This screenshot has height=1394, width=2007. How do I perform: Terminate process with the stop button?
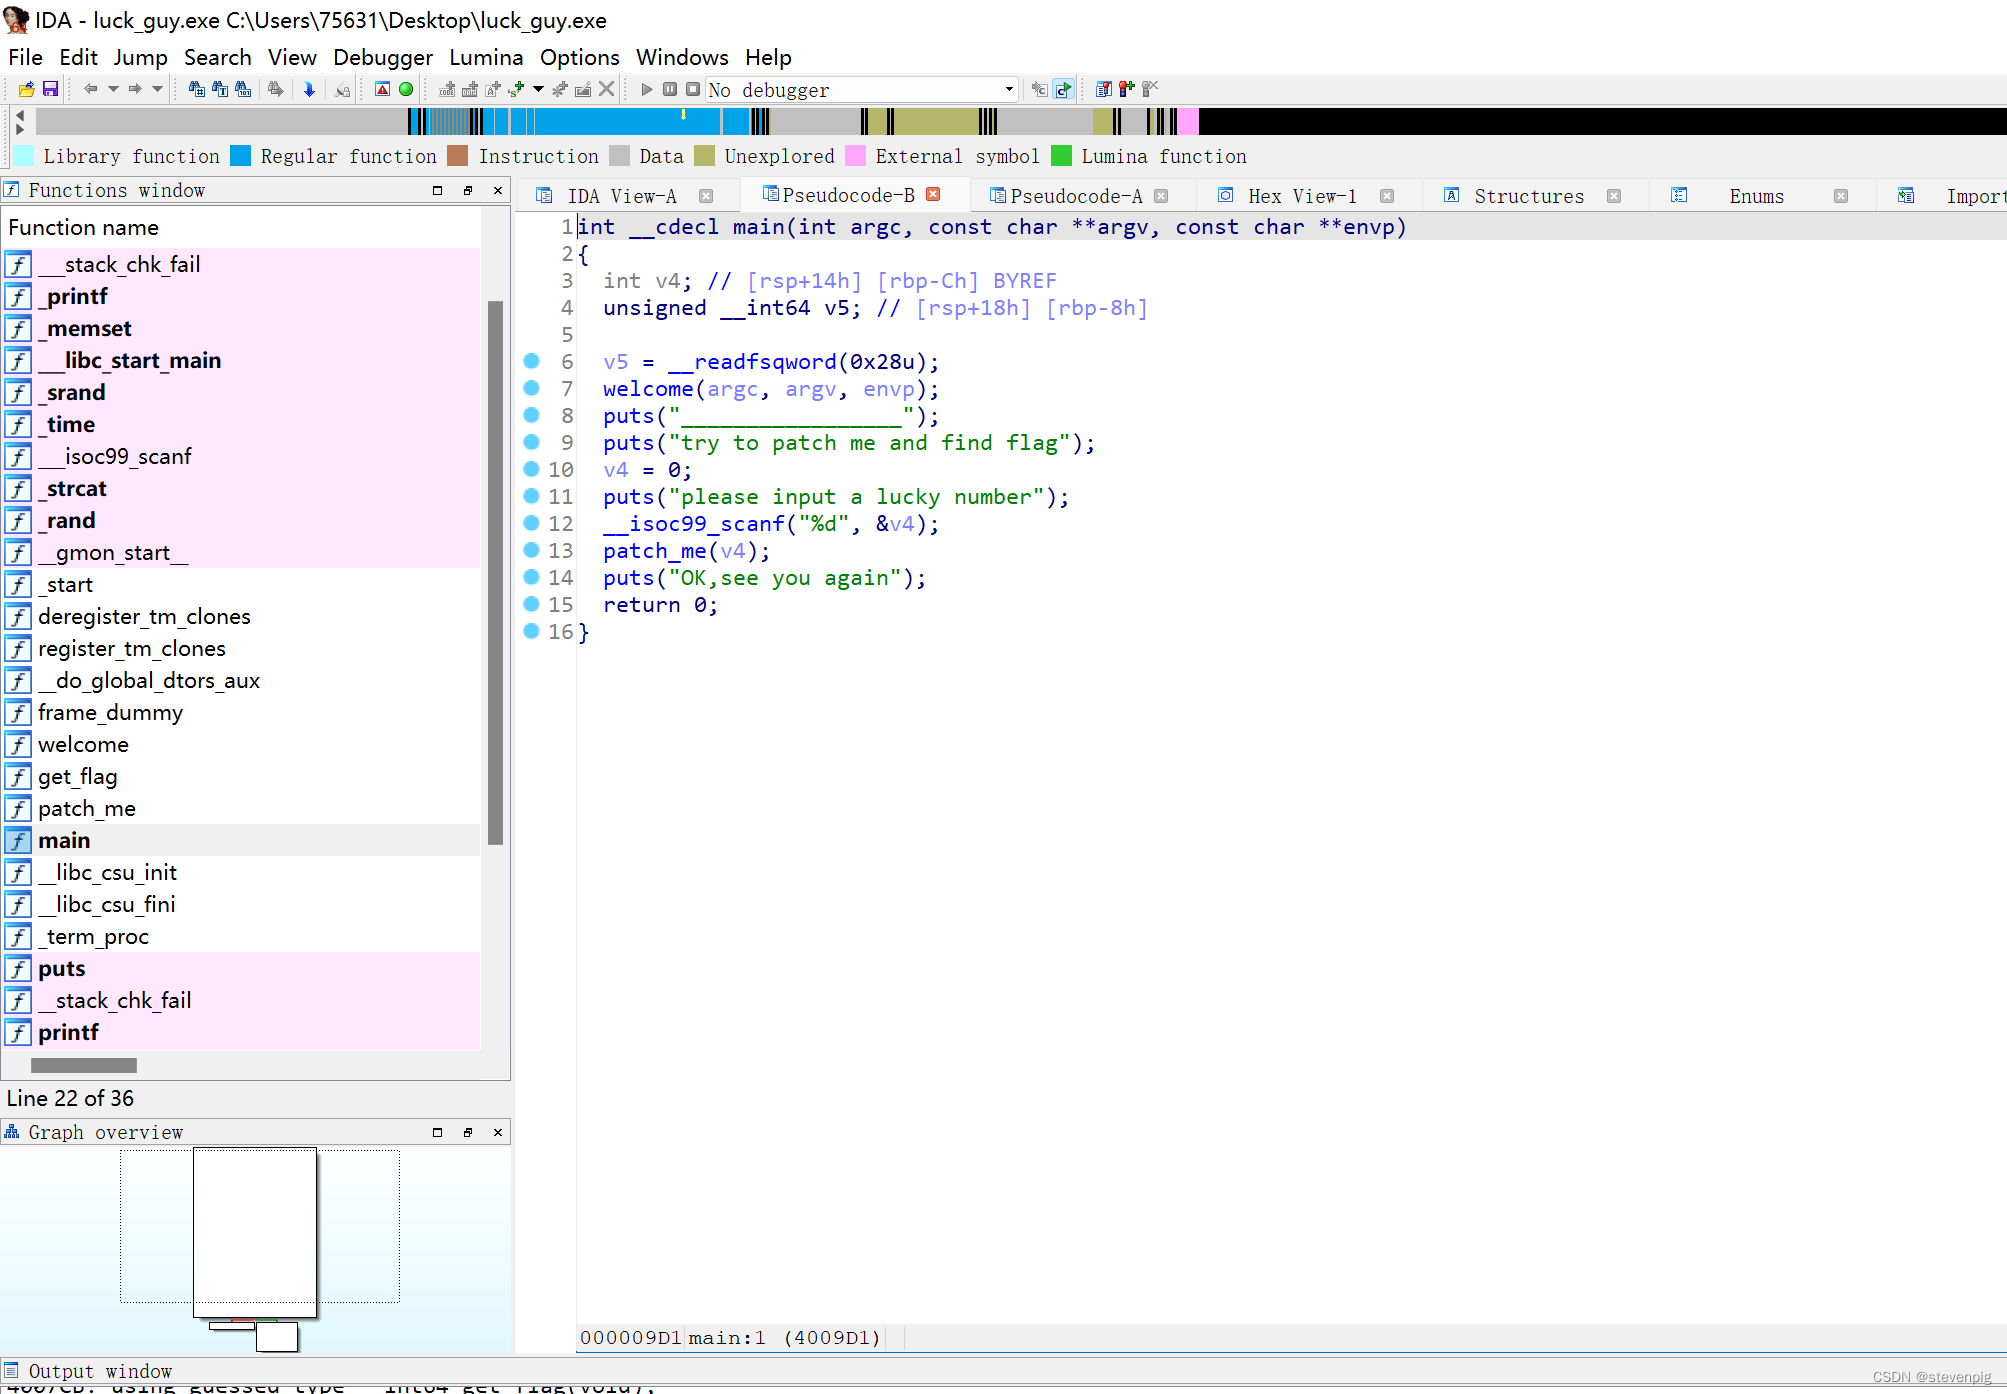tap(693, 89)
